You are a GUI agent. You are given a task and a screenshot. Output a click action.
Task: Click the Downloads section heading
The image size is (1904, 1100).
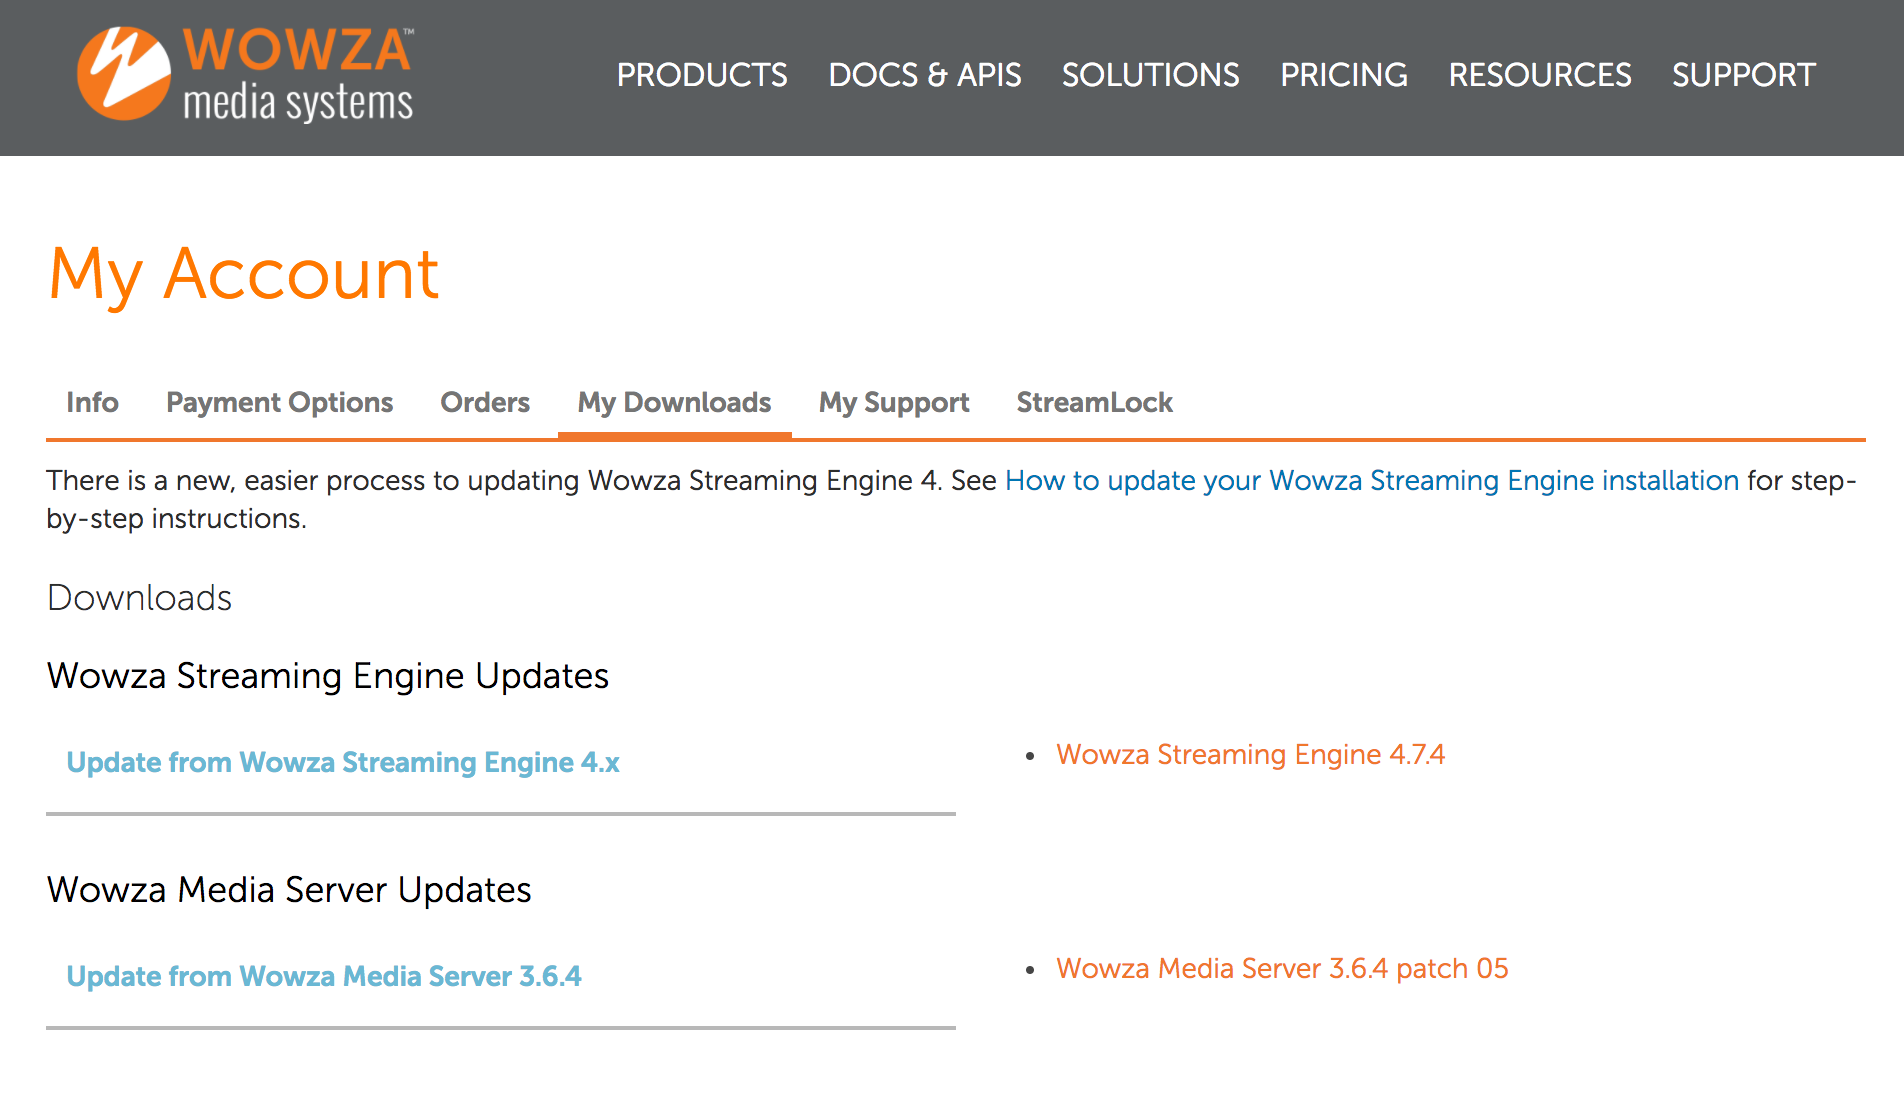click(140, 597)
